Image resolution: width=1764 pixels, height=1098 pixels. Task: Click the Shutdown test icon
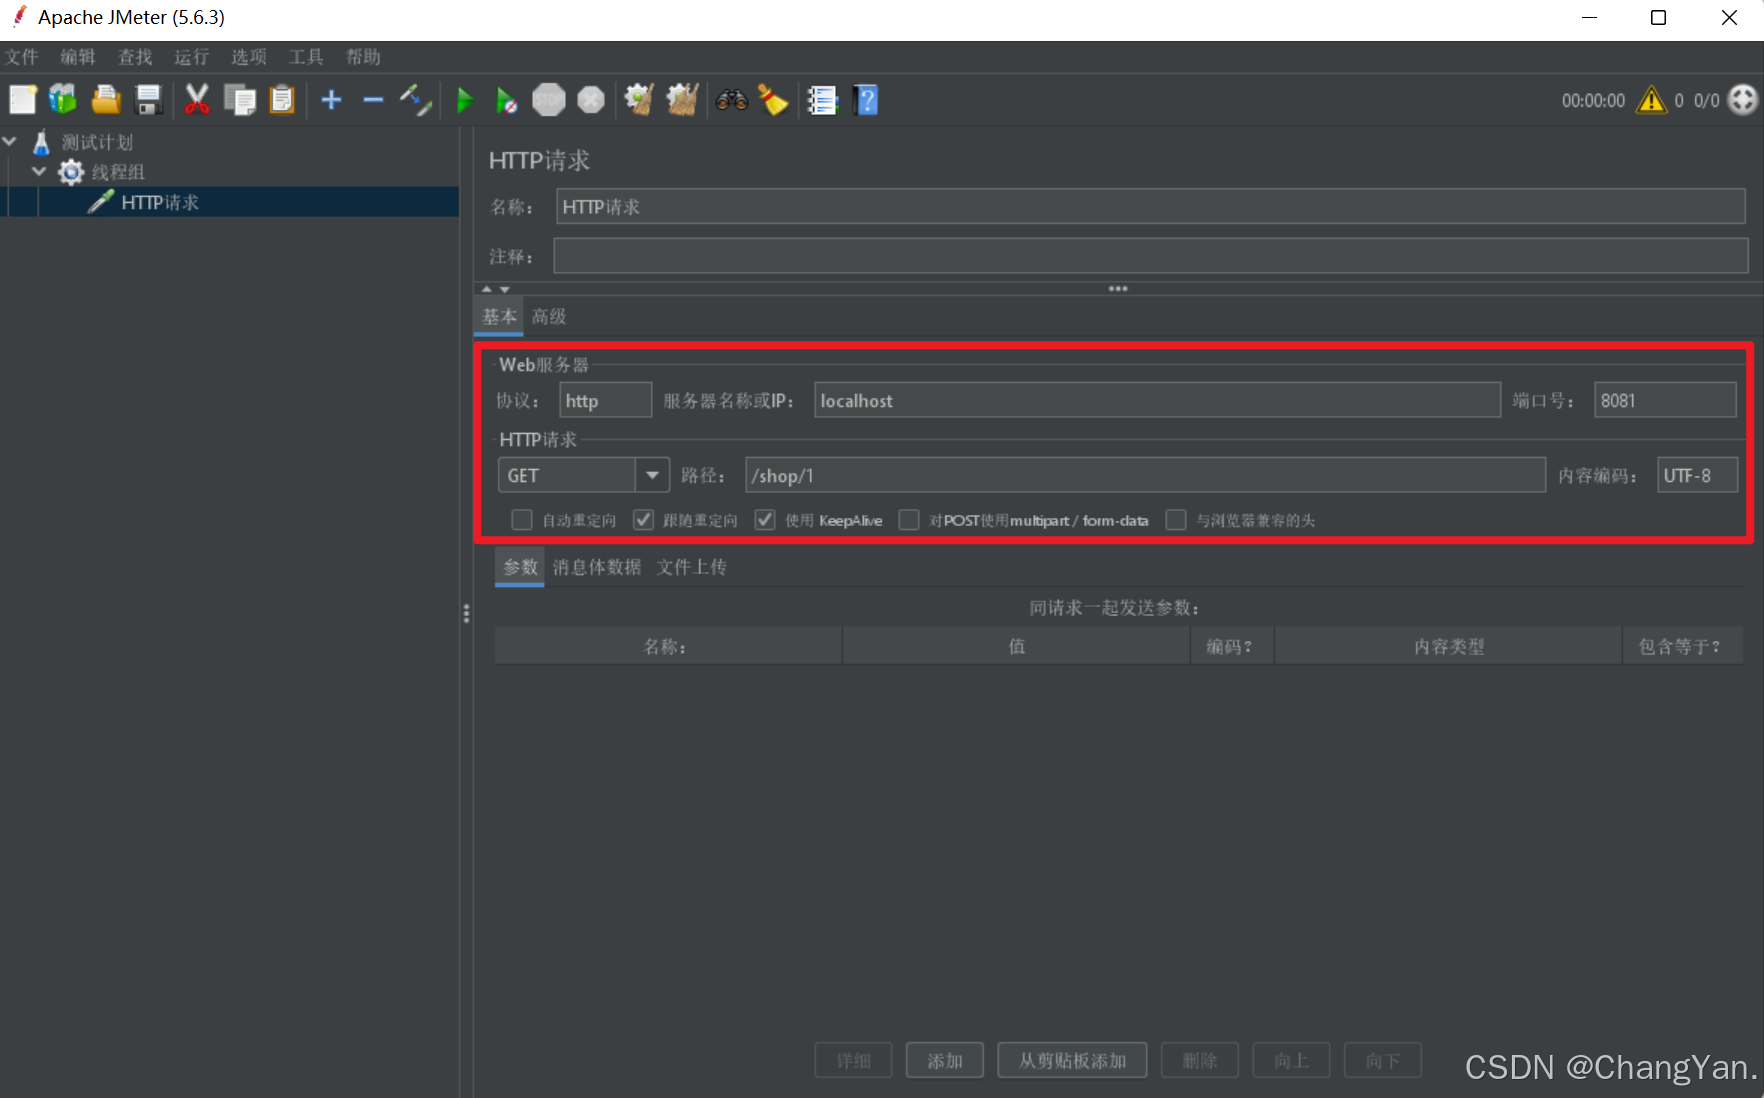[591, 100]
